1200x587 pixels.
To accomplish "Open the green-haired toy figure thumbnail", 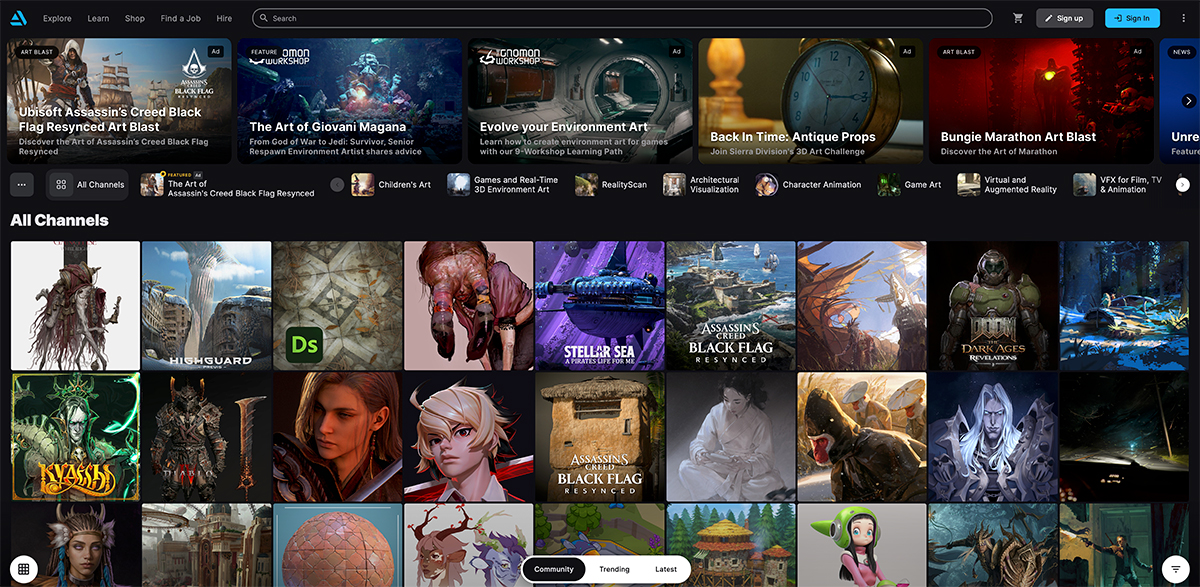I will tap(862, 545).
